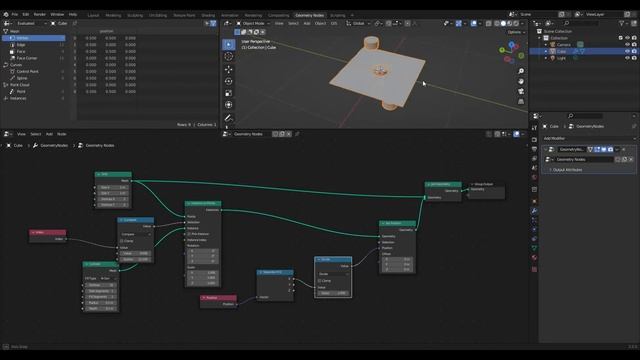
Task: Open the Edit menu
Action: point(26,14)
